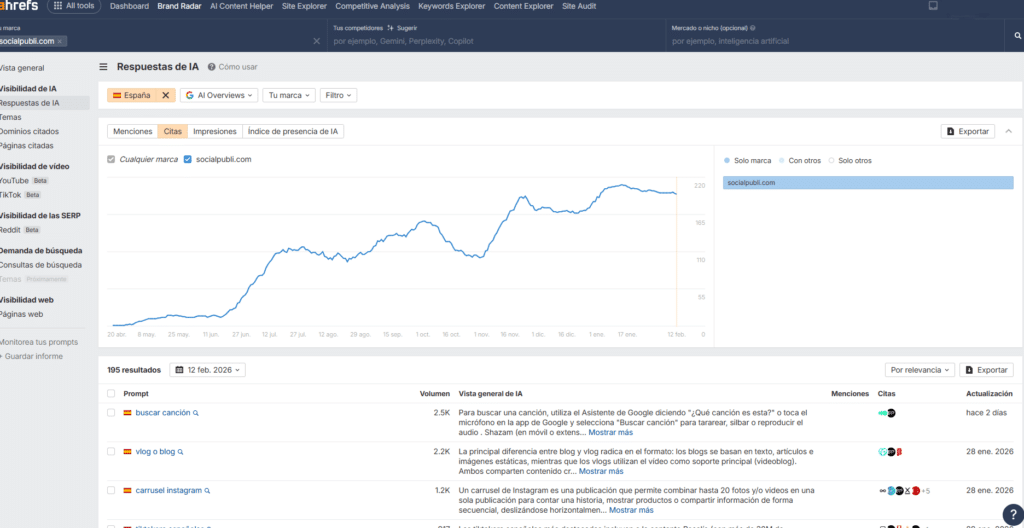Open the Tu marca dropdown

click(x=289, y=95)
